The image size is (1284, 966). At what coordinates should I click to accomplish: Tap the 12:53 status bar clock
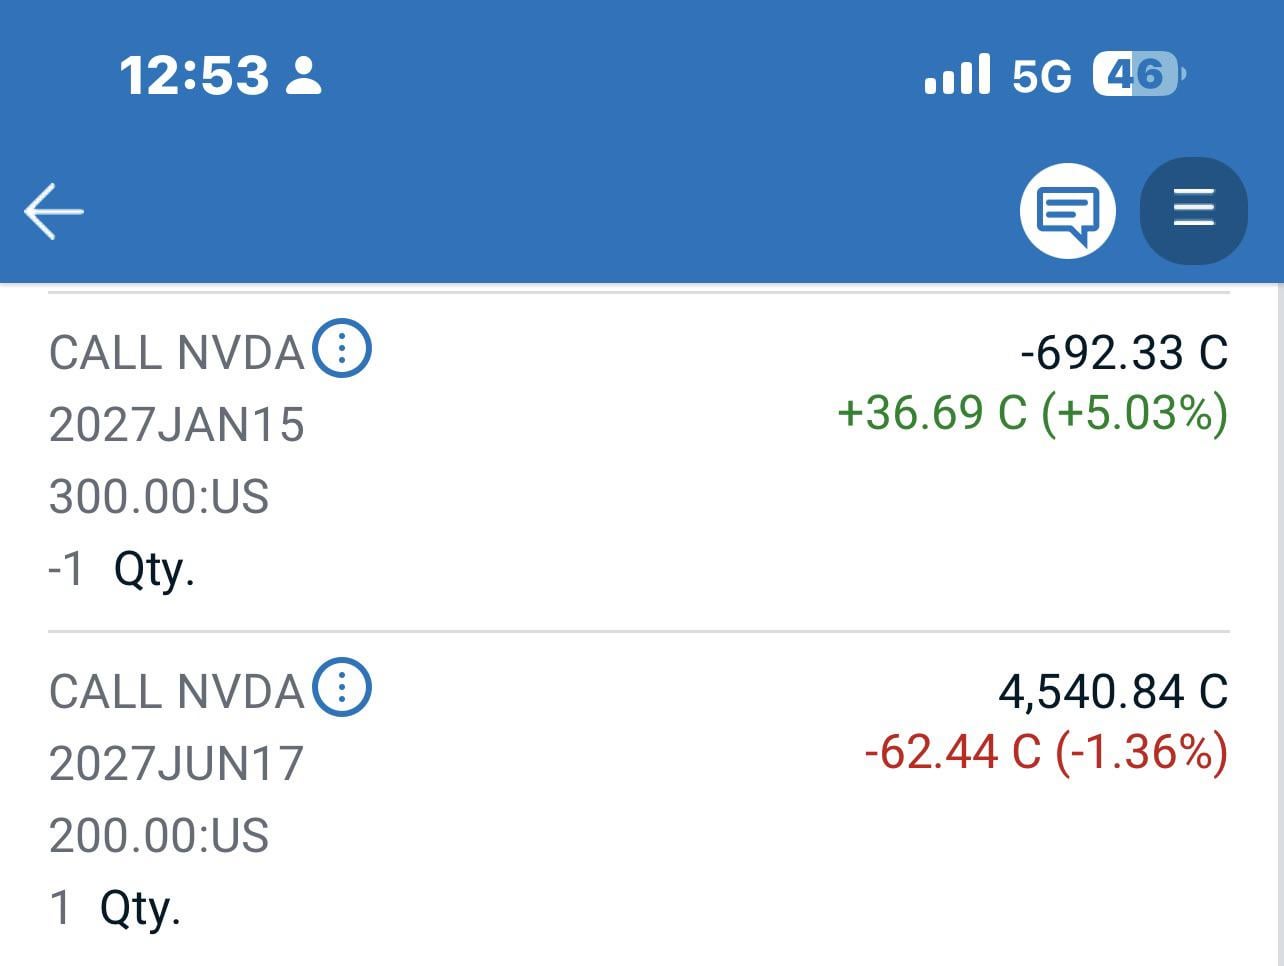coord(194,76)
